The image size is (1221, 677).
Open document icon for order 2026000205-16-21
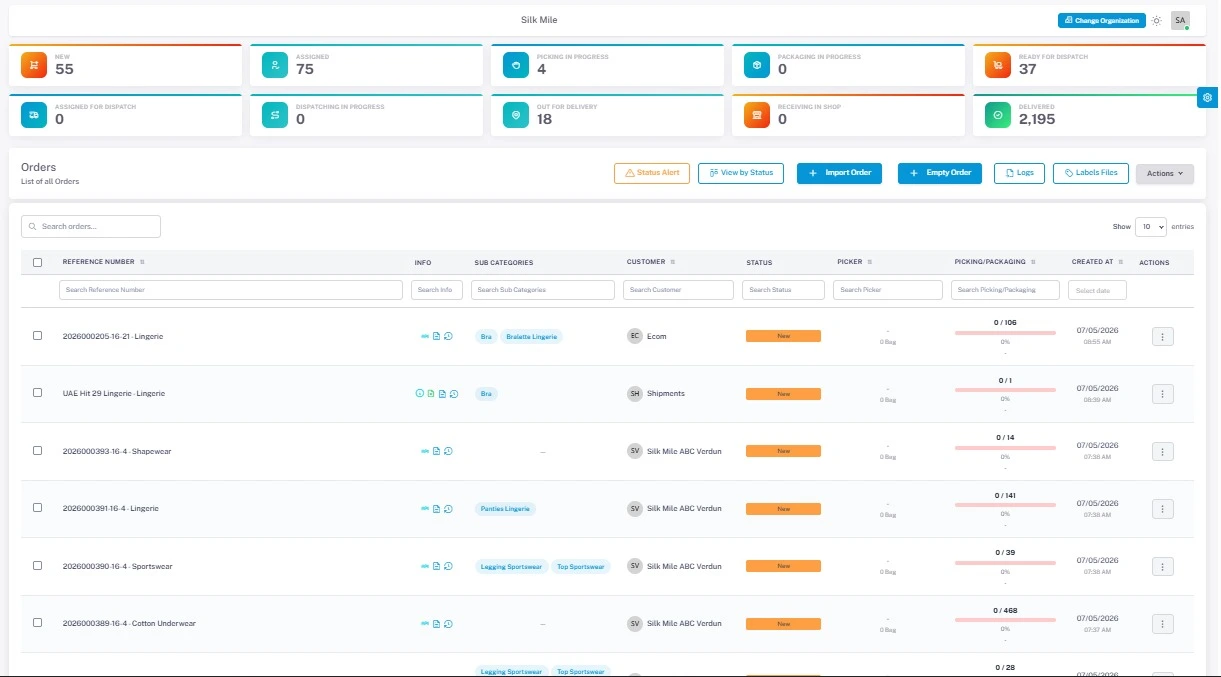(x=437, y=336)
